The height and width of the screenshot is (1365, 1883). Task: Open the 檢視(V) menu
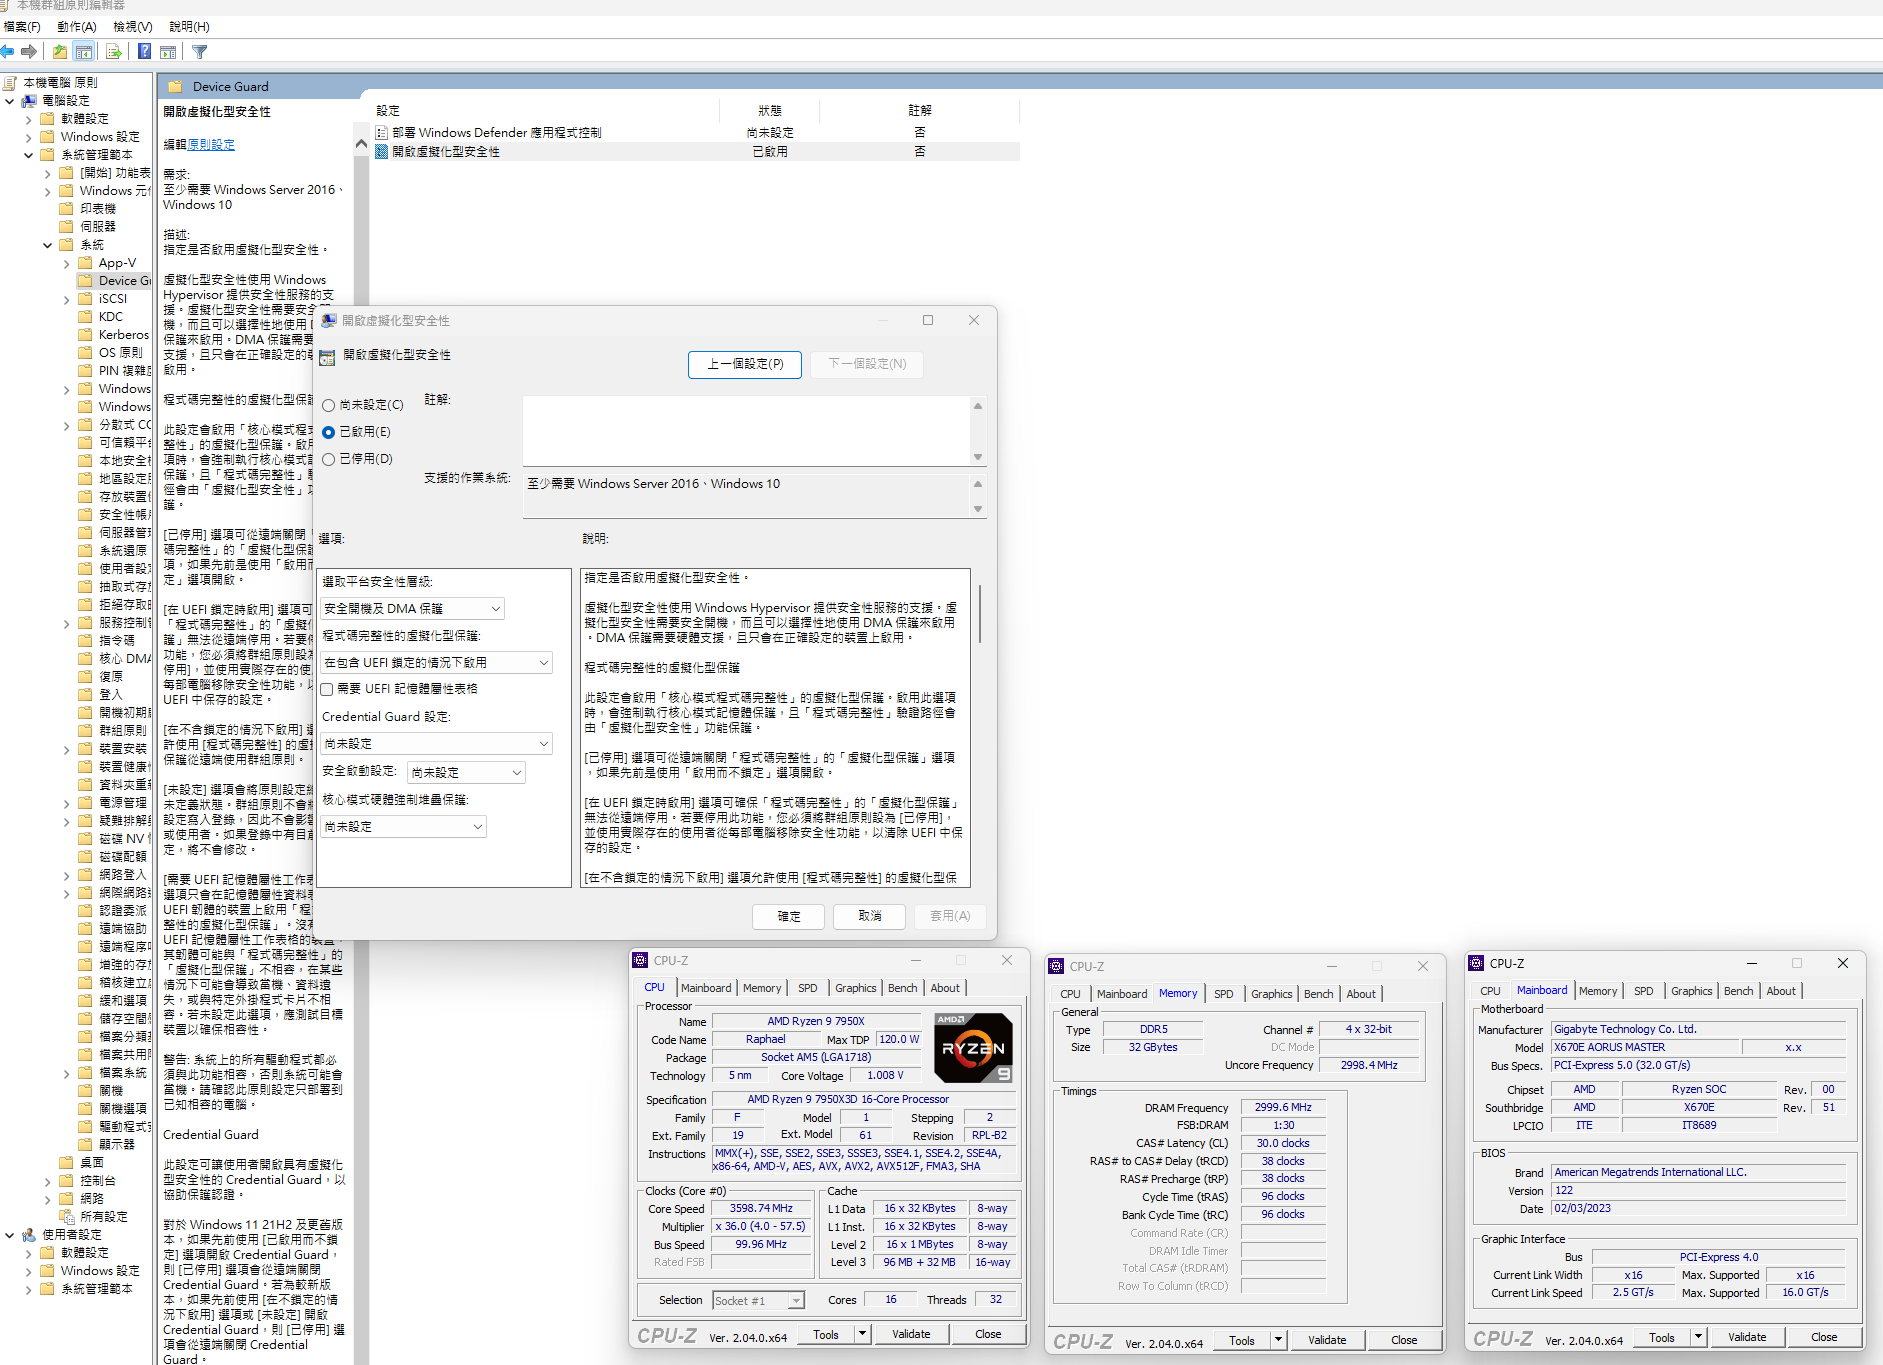(x=133, y=27)
